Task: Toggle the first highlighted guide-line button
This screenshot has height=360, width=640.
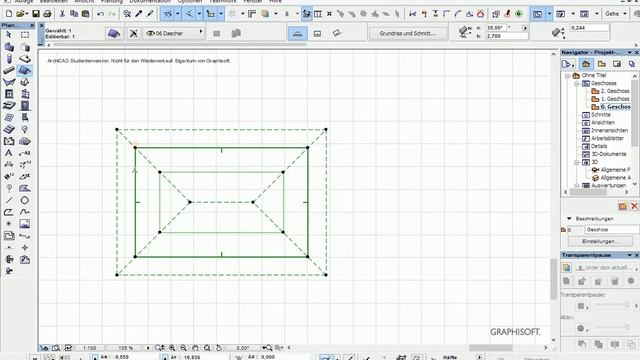Action: [x=168, y=14]
